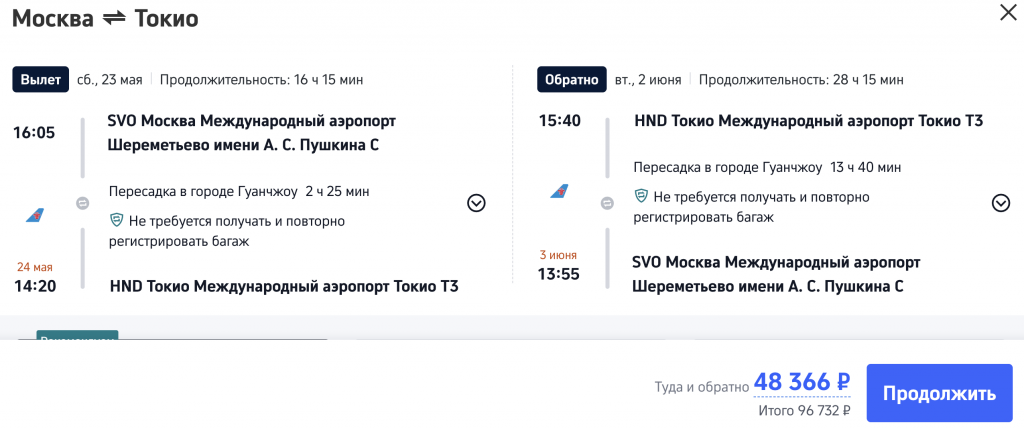Select the Вылет label
This screenshot has height=429, width=1024.
(x=40, y=79)
